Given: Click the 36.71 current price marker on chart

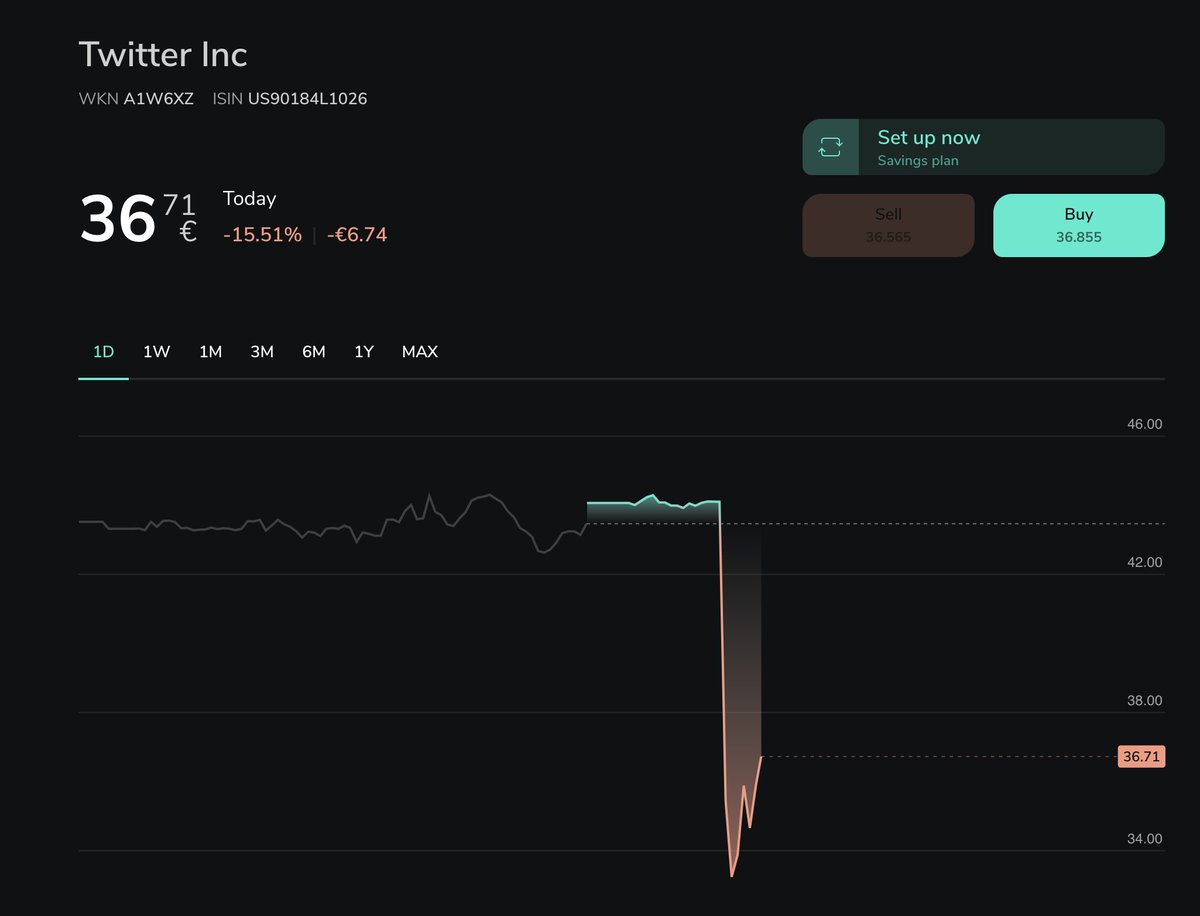Looking at the screenshot, I should pos(1141,757).
